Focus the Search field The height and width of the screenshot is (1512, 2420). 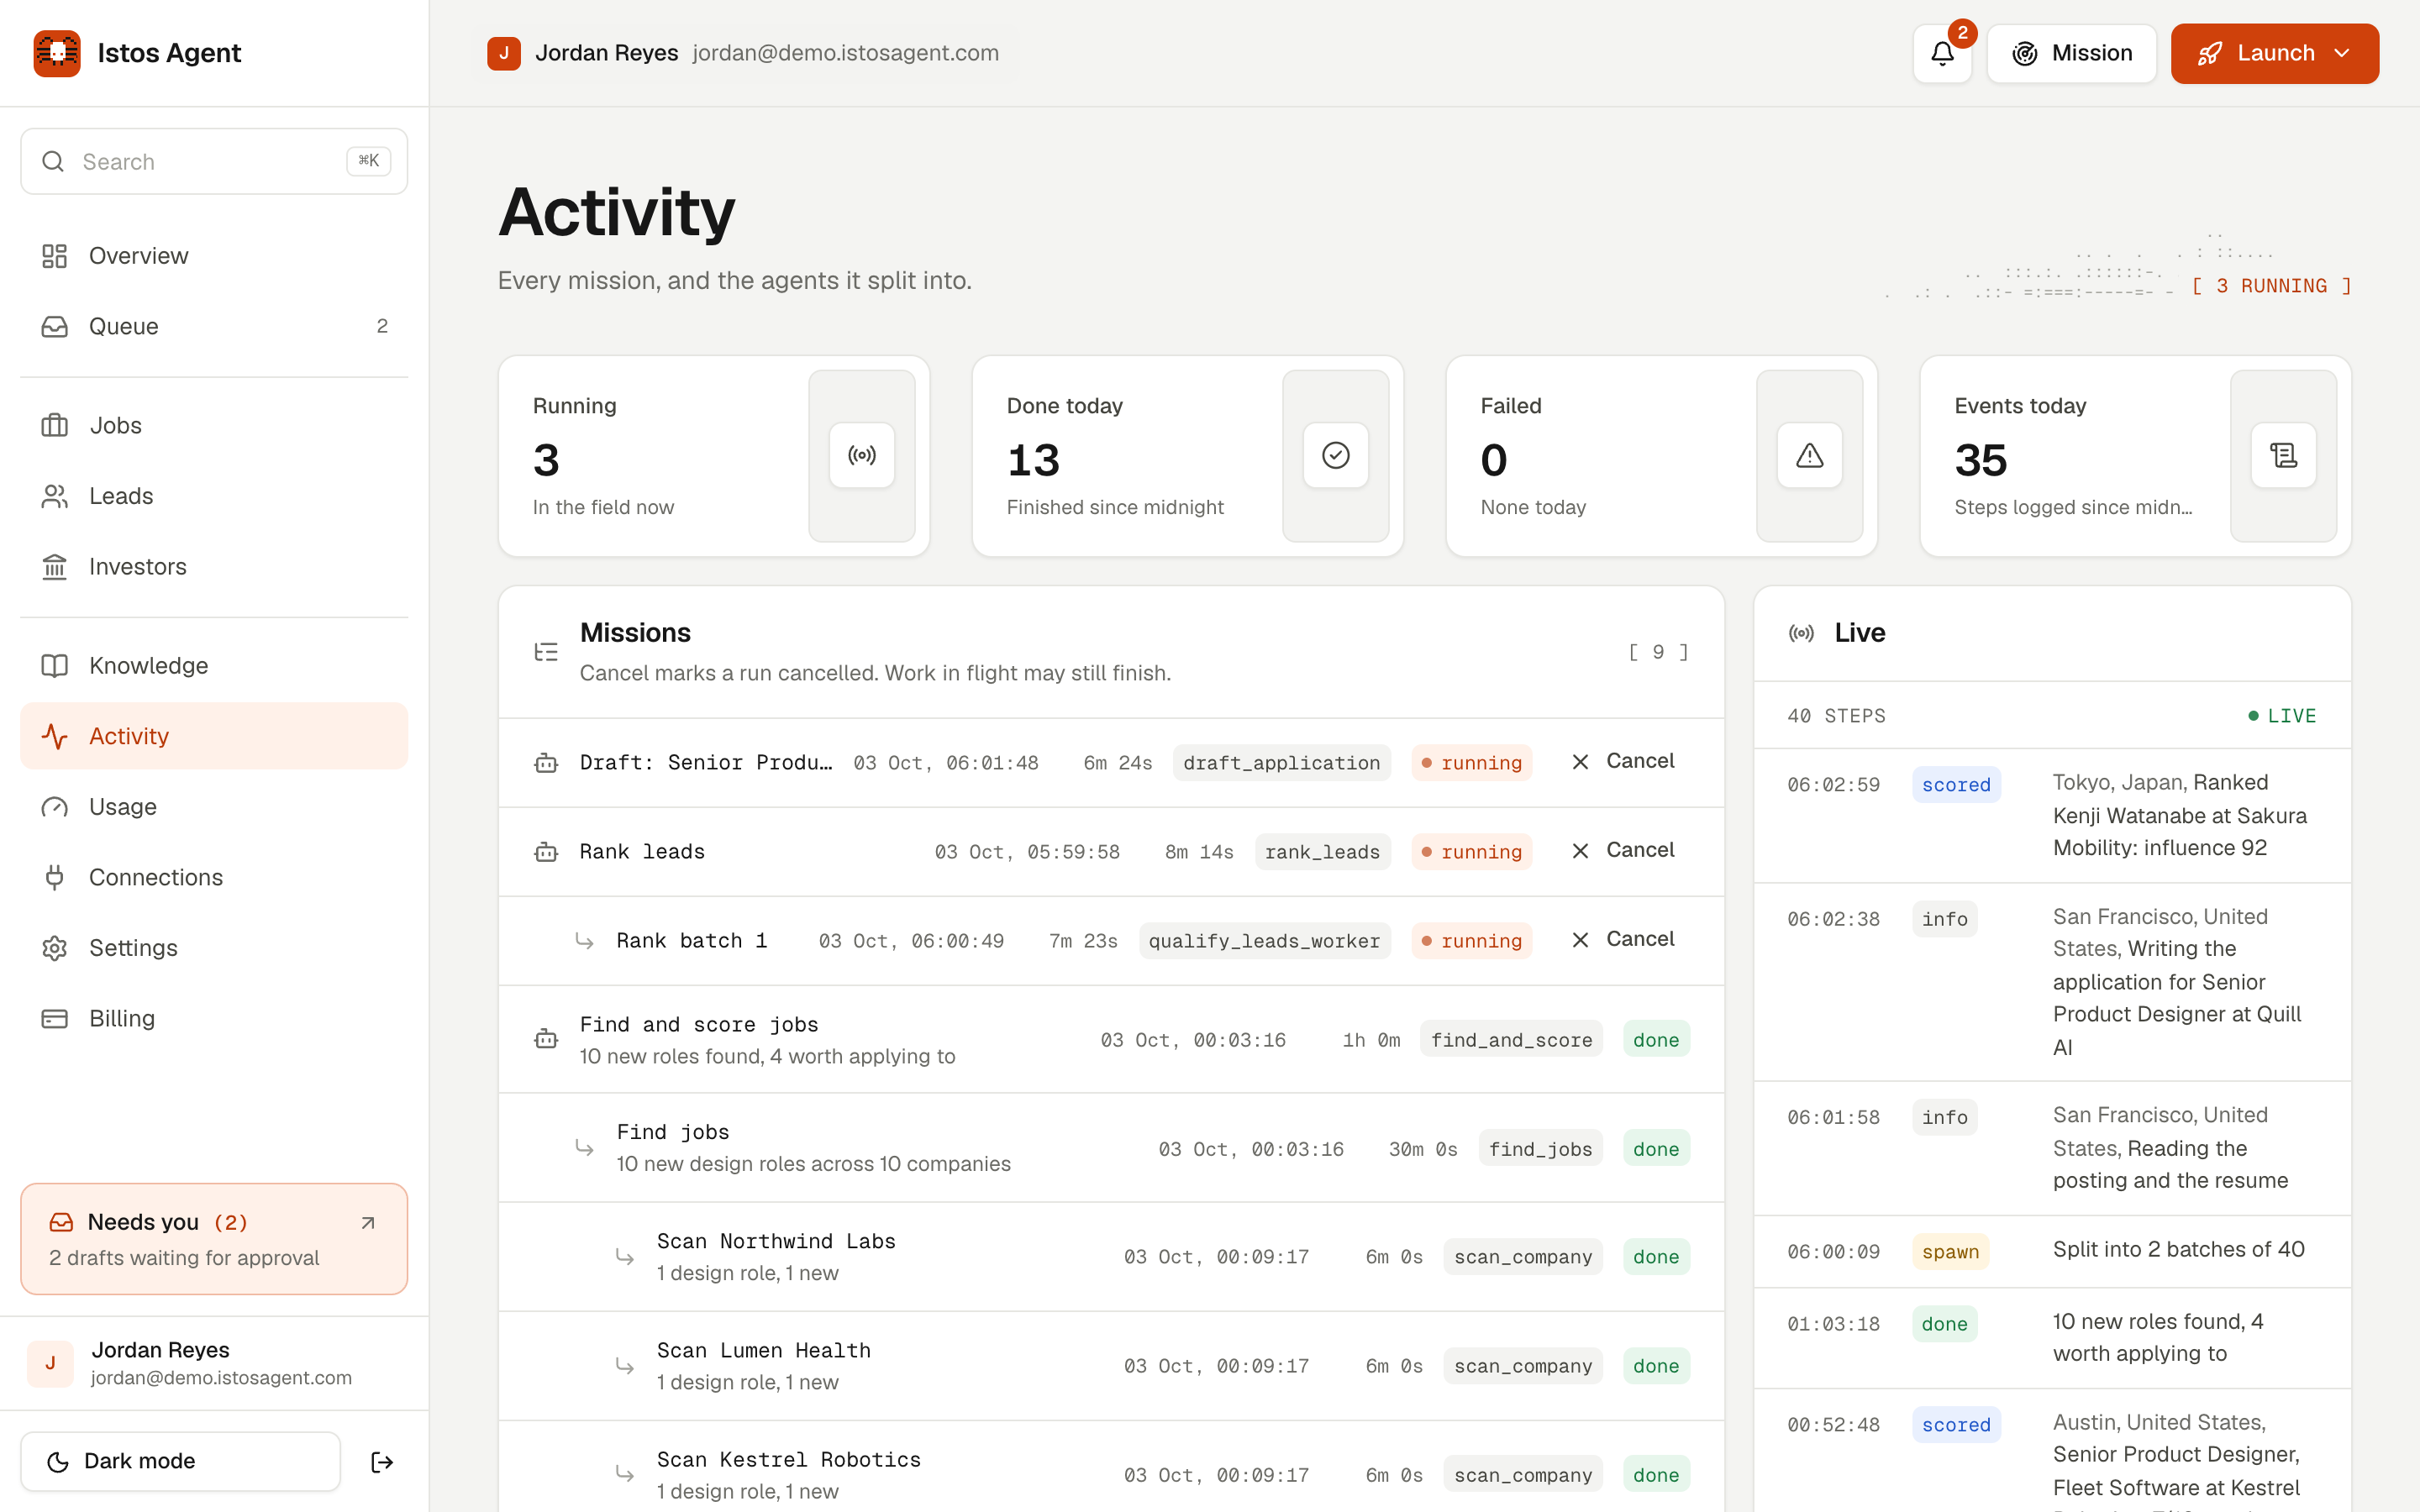point(214,161)
